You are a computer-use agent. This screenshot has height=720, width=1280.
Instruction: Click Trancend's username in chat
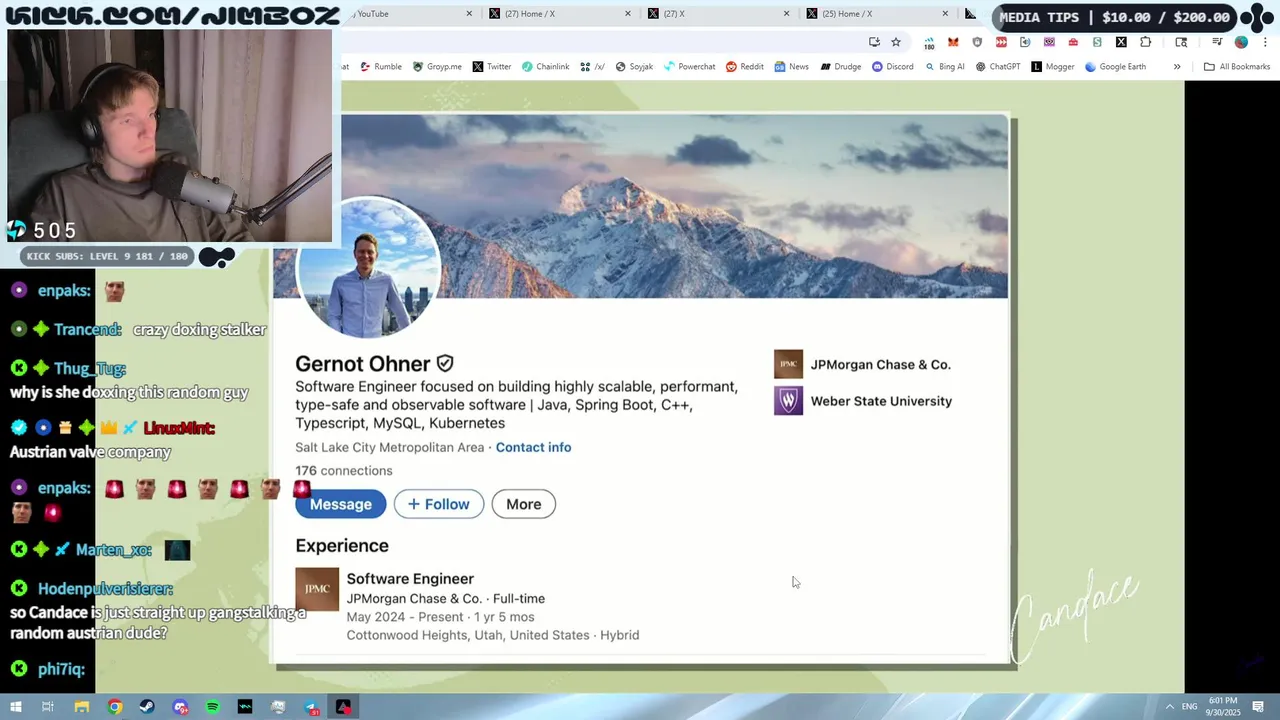88,329
